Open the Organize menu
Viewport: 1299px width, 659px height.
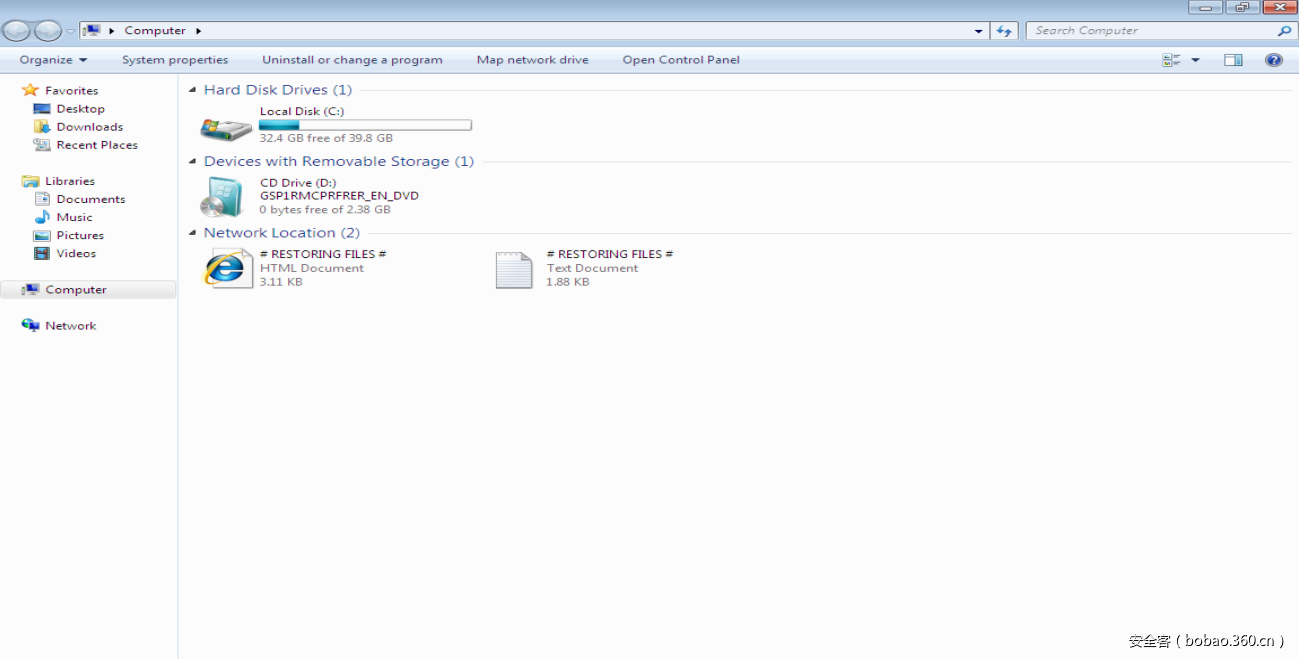(x=53, y=60)
